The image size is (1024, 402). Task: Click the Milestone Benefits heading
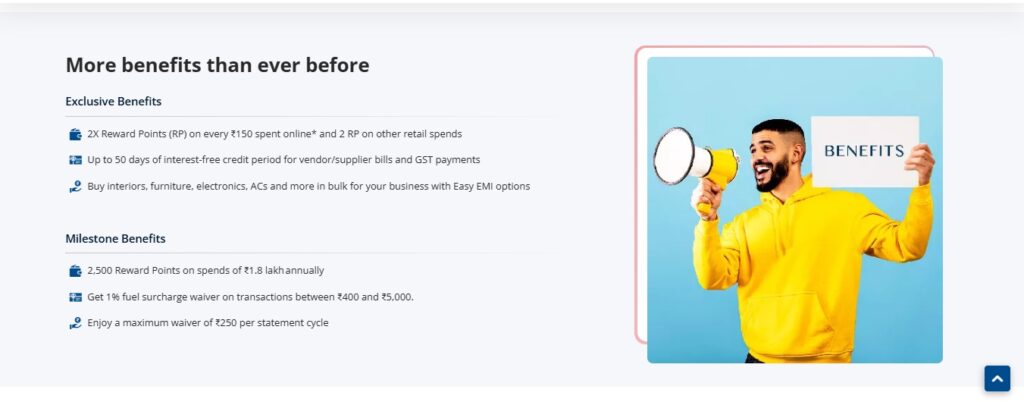115,239
